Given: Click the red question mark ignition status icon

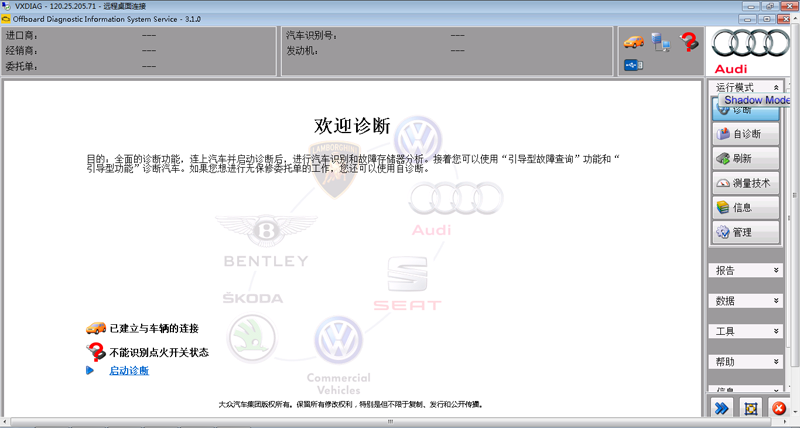Looking at the screenshot, I should pyautogui.click(x=689, y=41).
